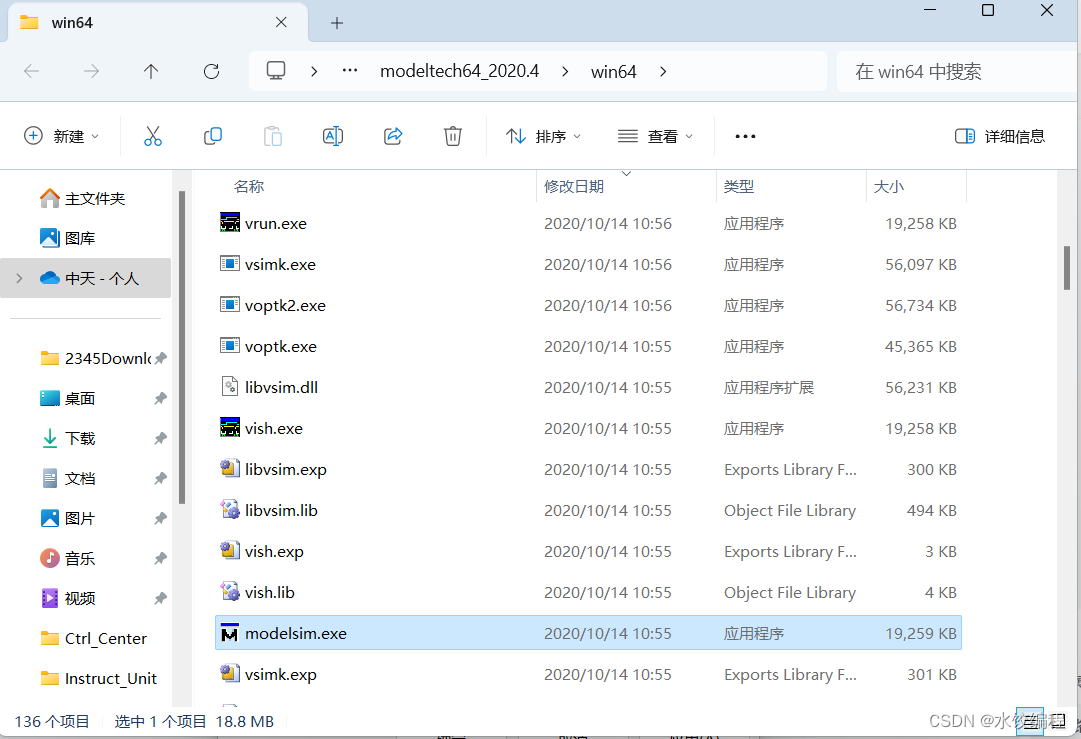1081x739 pixels.
Task: Open Ctrl_Center folder in sidebar
Action: pyautogui.click(x=94, y=638)
